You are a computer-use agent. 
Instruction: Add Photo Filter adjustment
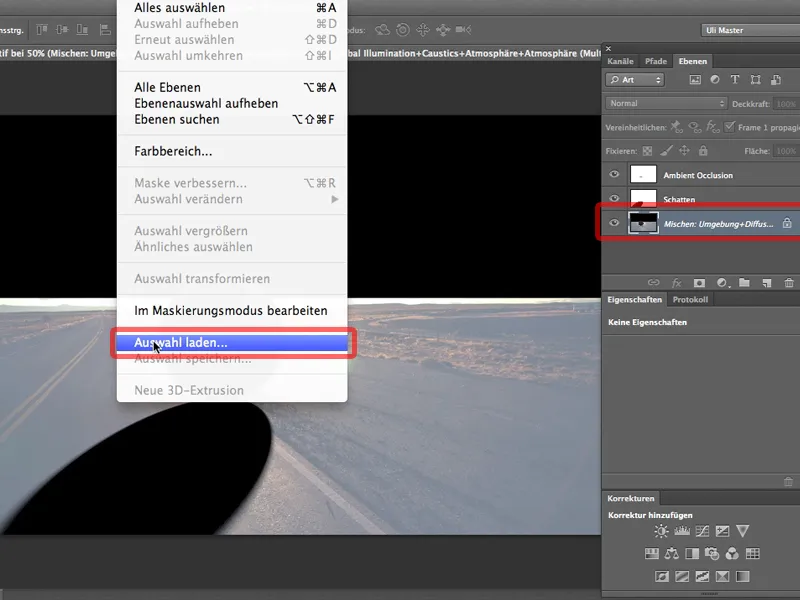click(712, 554)
